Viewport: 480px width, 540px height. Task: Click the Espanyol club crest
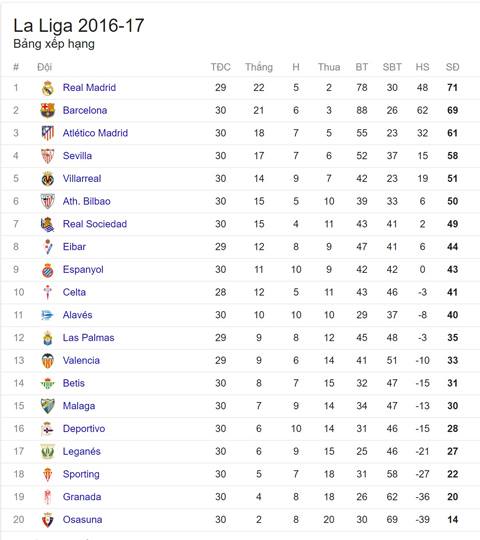pos(48,270)
